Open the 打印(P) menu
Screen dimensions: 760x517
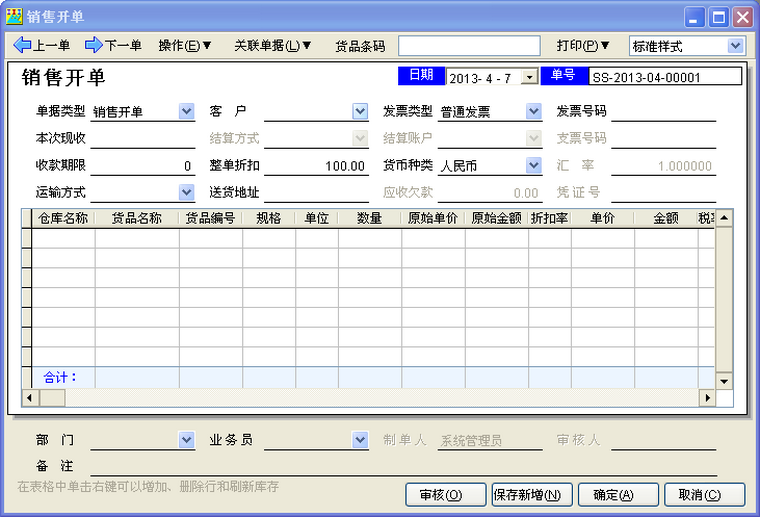(x=583, y=46)
